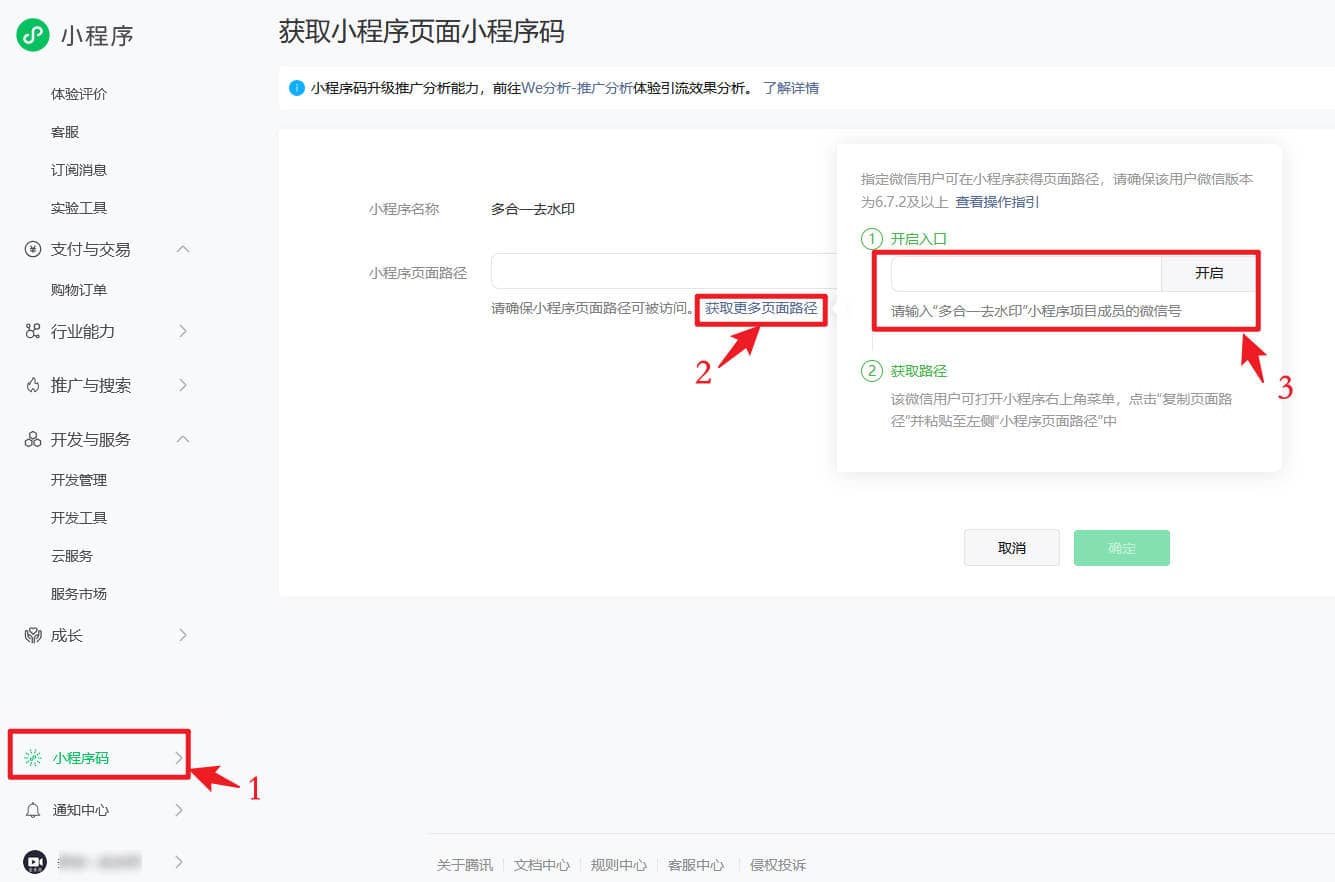The image size is (1335, 882).
Task: Open 开发管理 in the sidebar
Action: tap(79, 480)
